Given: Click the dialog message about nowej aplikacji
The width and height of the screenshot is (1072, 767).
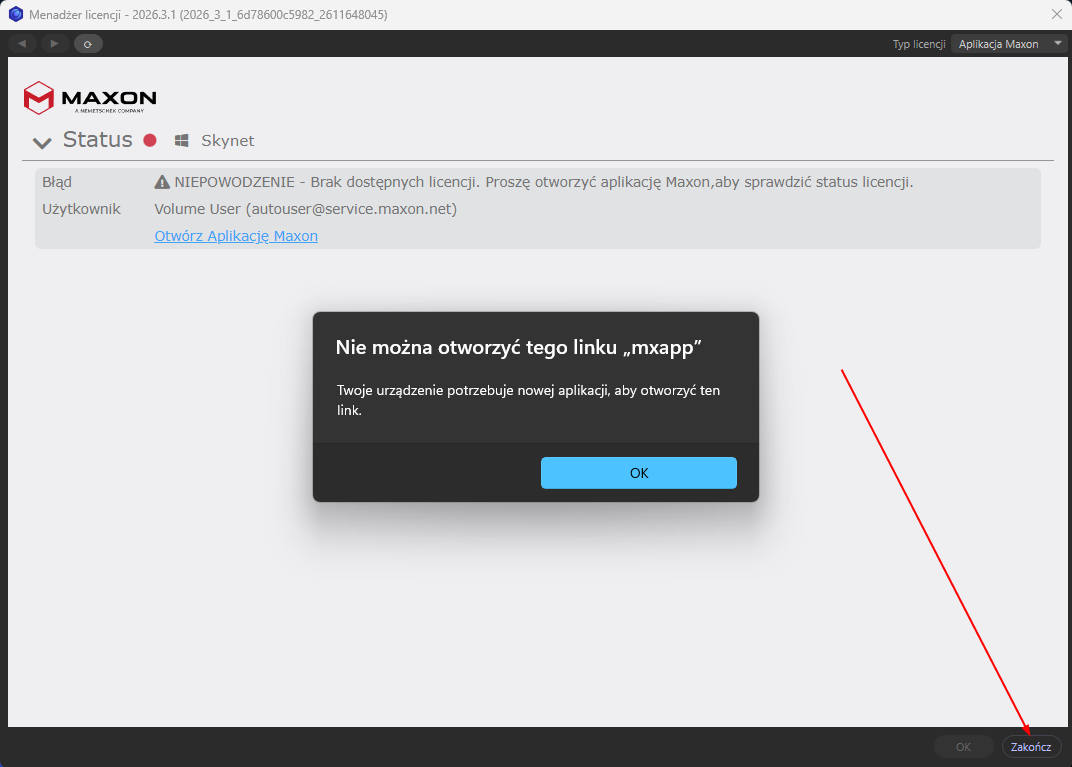Looking at the screenshot, I should [x=528, y=401].
